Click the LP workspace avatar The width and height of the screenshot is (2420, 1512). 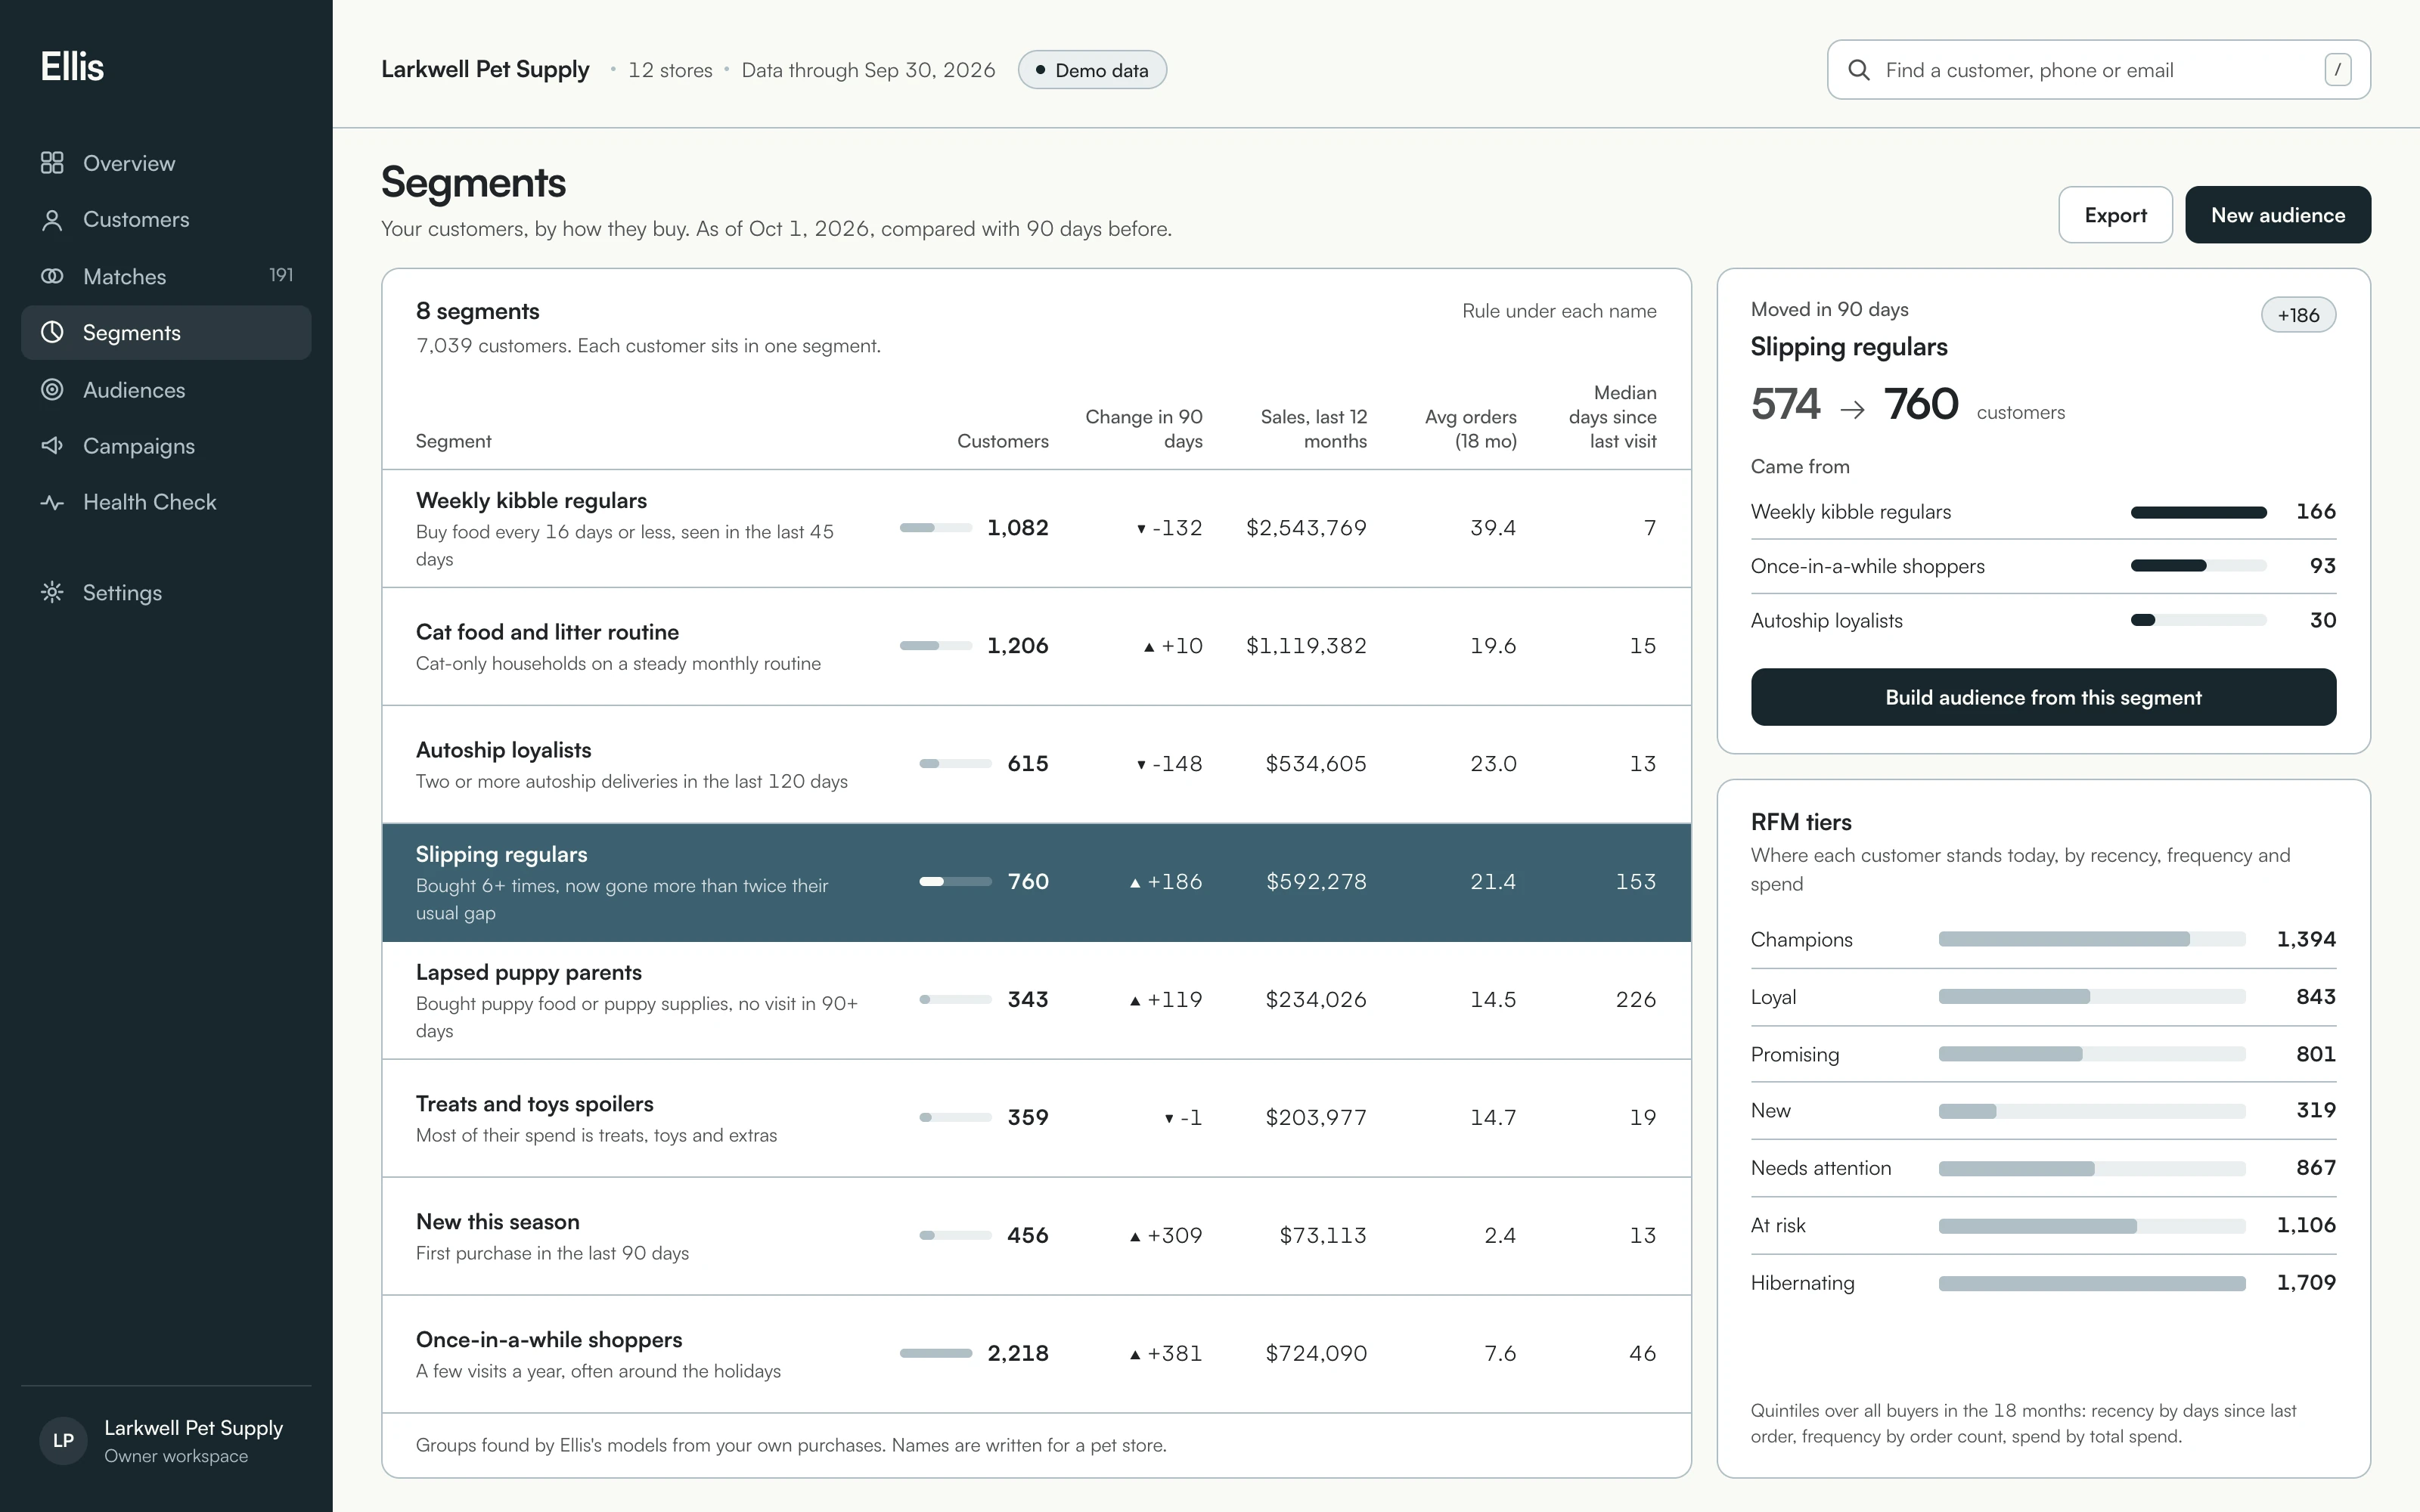[63, 1441]
